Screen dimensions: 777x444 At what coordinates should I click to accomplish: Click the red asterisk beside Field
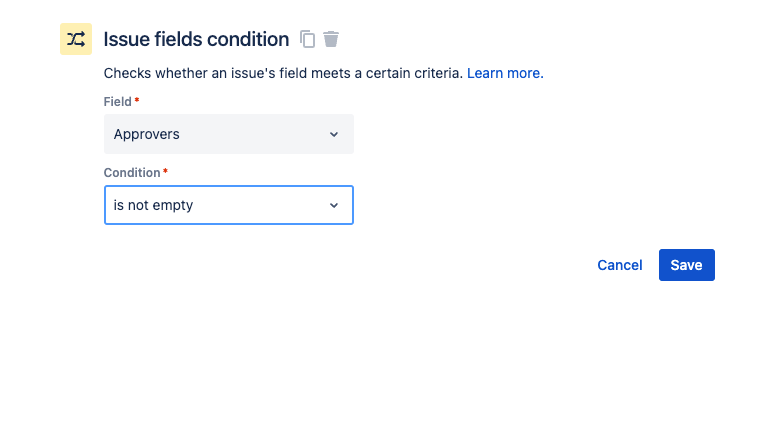coord(137,101)
